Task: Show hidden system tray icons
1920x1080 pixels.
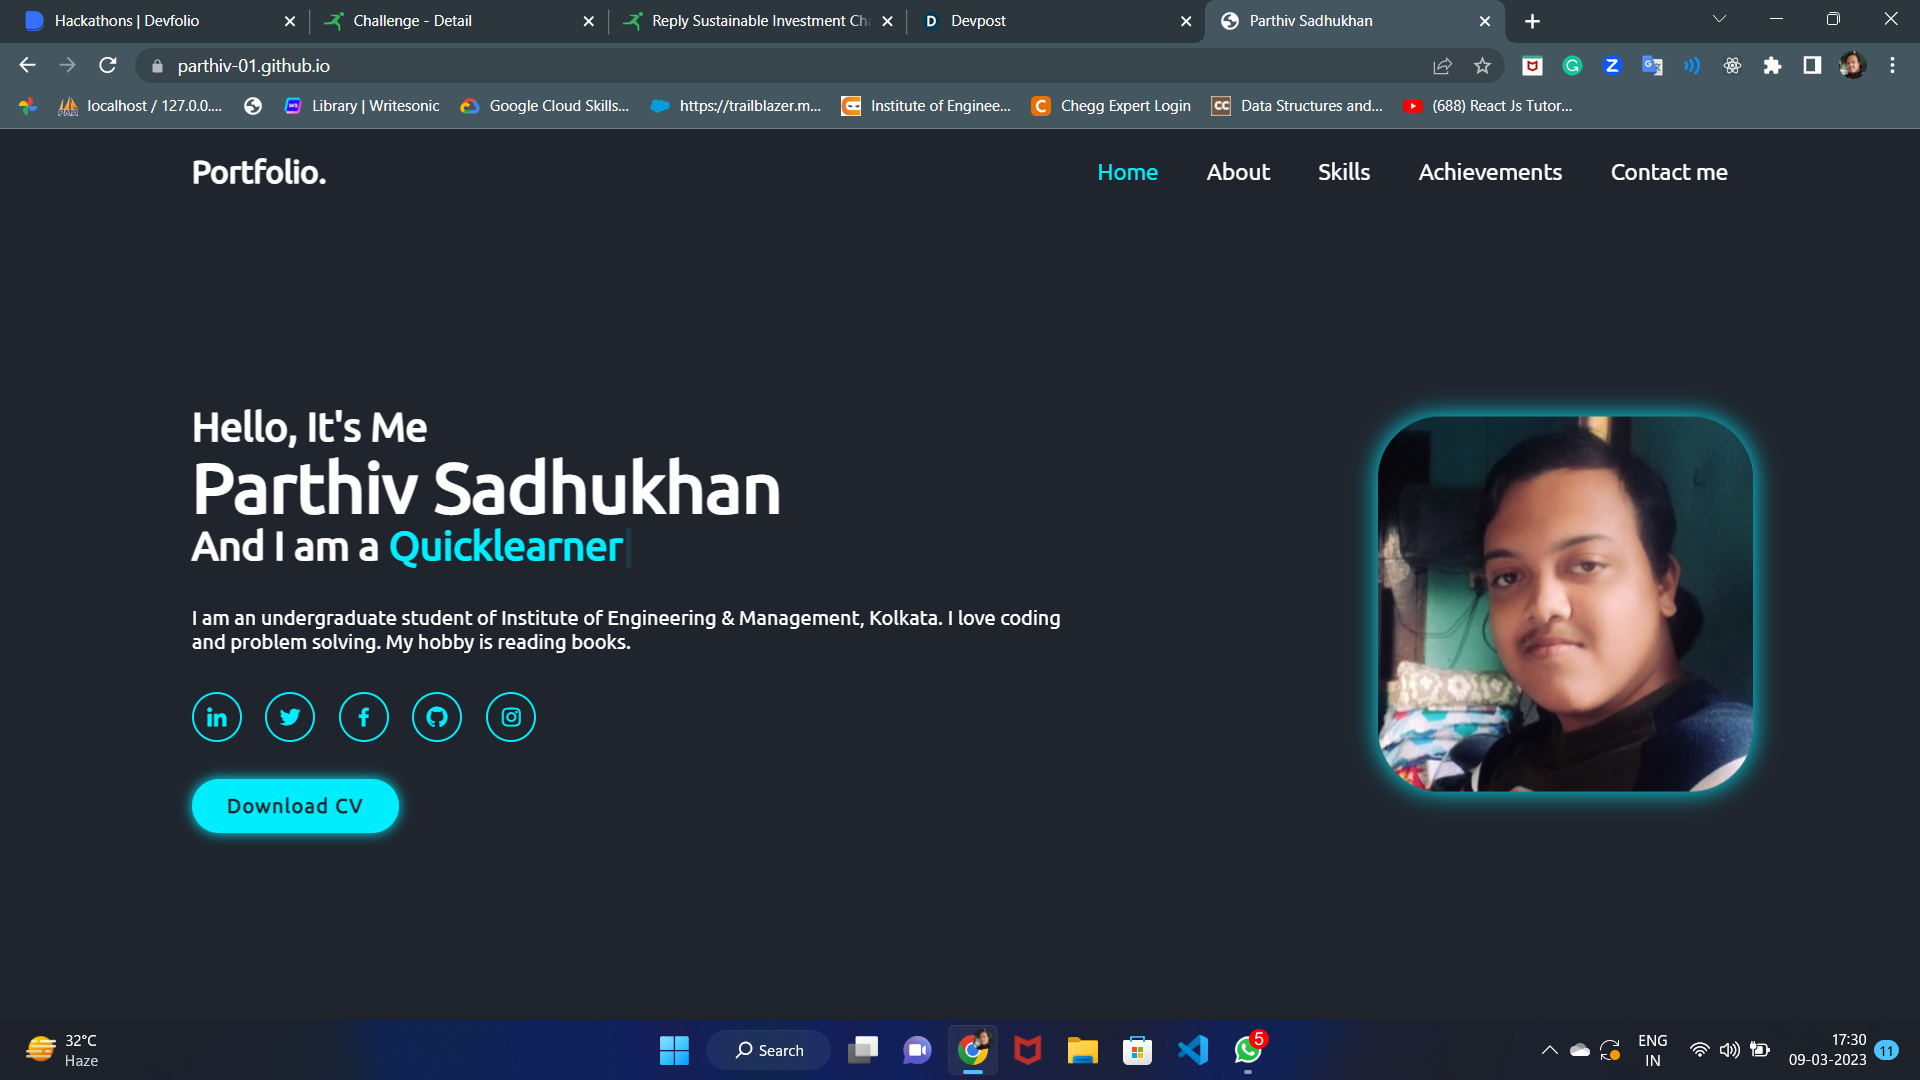Action: [1549, 1050]
